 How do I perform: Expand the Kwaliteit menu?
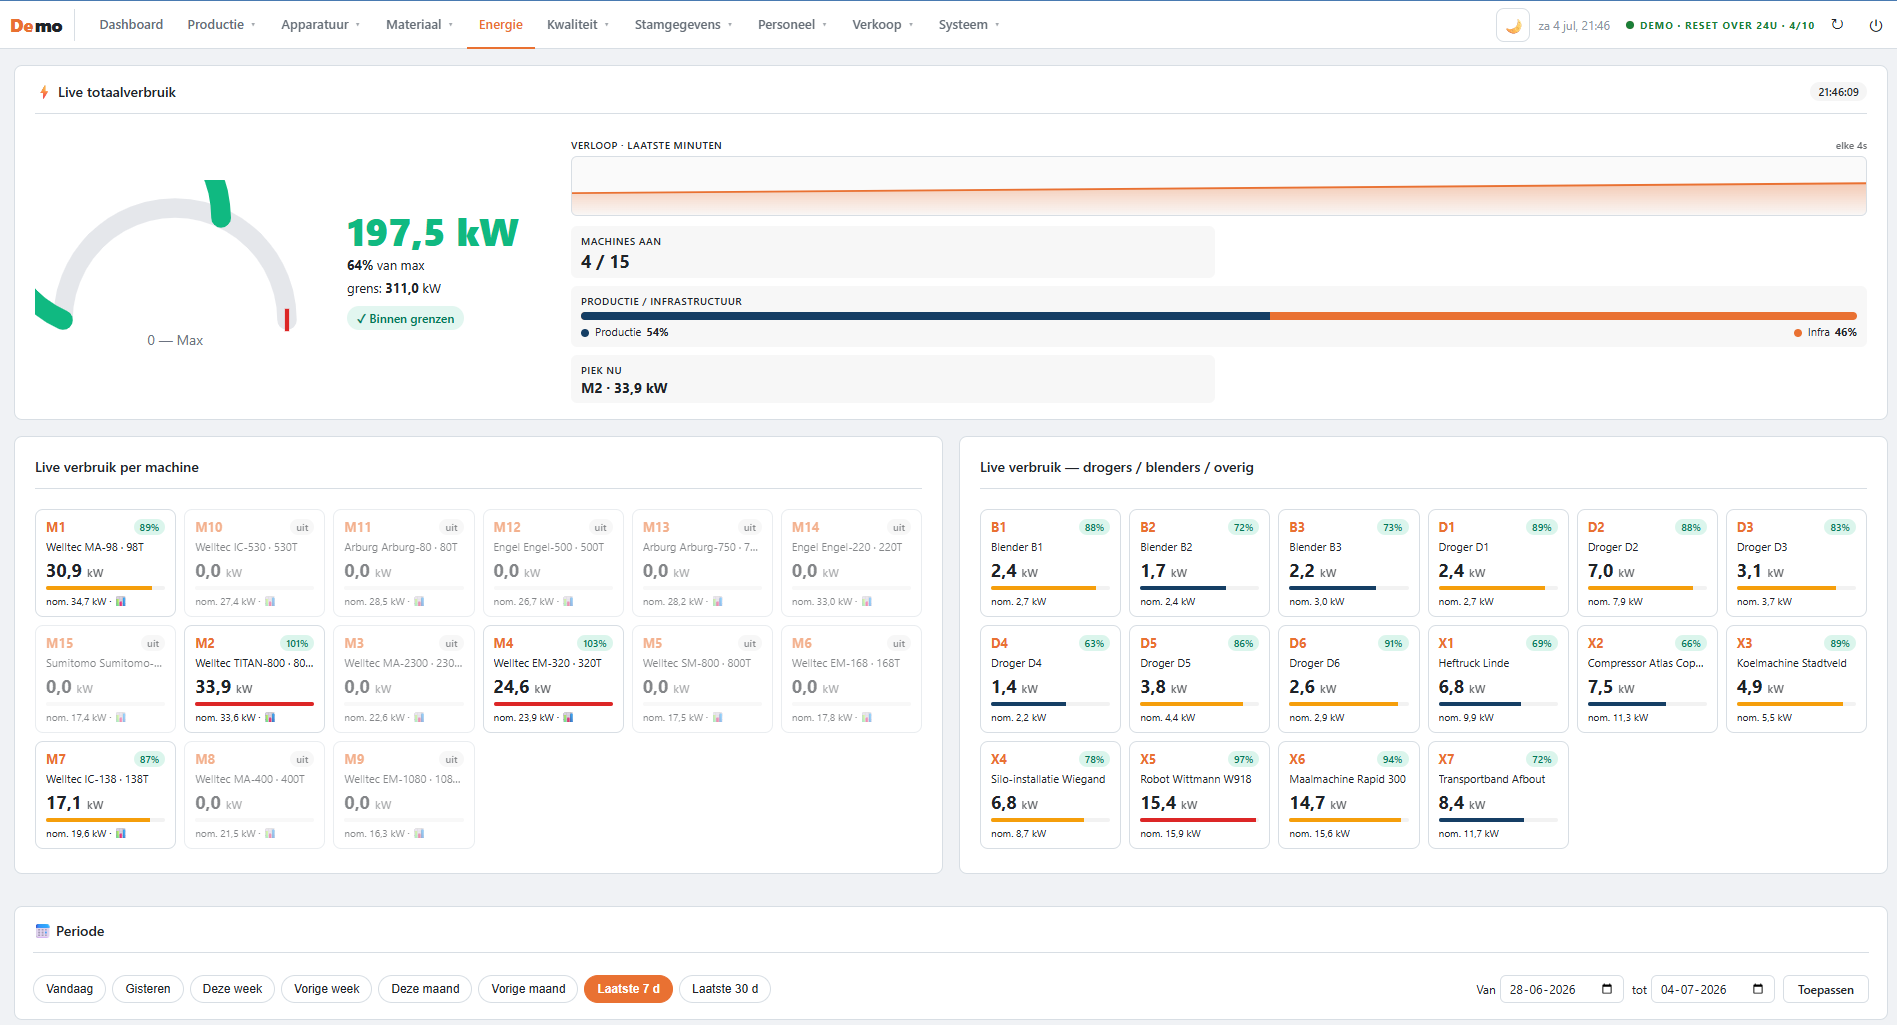pyautogui.click(x=578, y=25)
